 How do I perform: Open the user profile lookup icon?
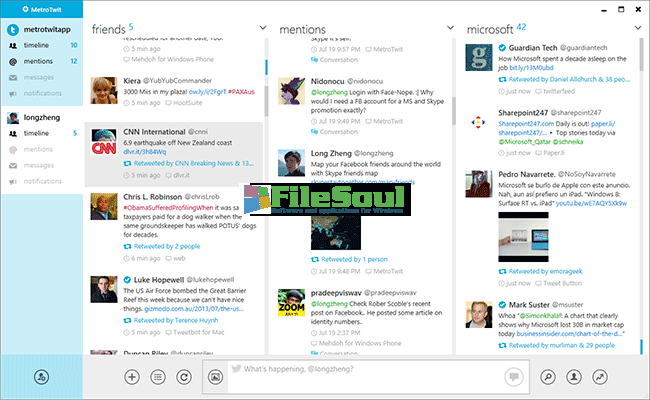point(575,377)
